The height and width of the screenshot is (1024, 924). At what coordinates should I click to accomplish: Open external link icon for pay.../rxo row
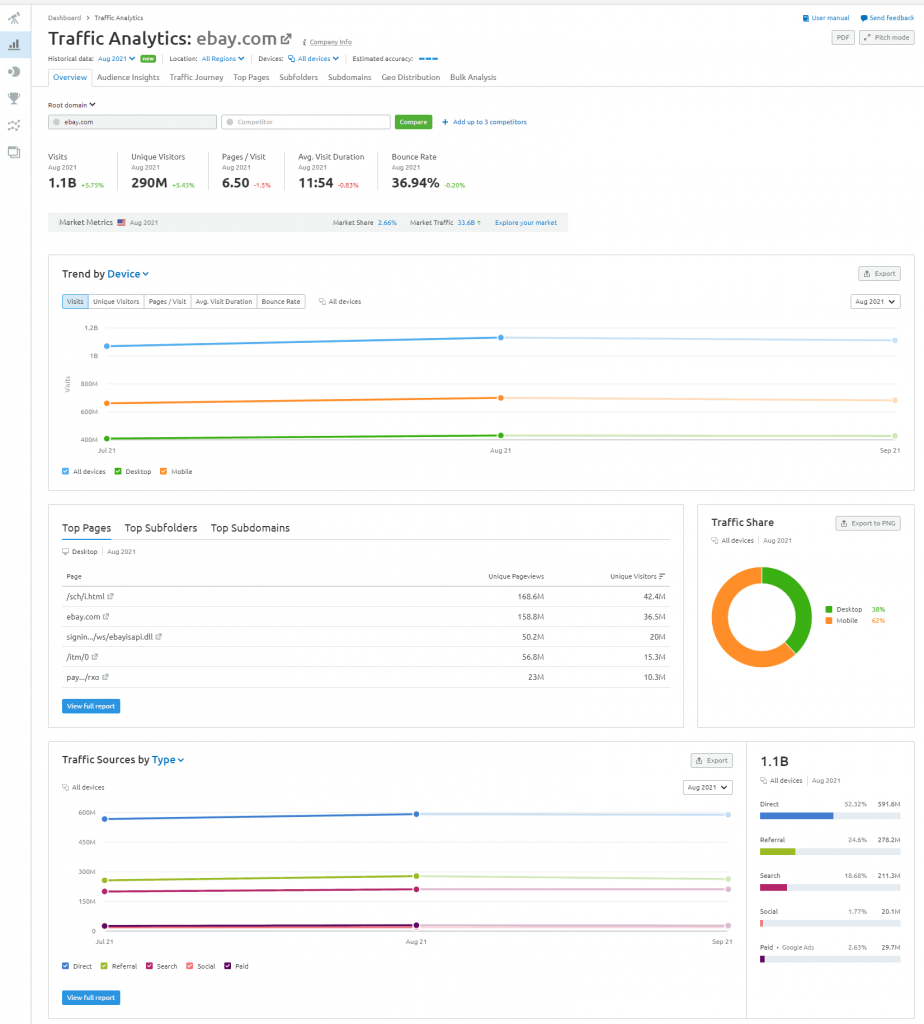pos(105,677)
